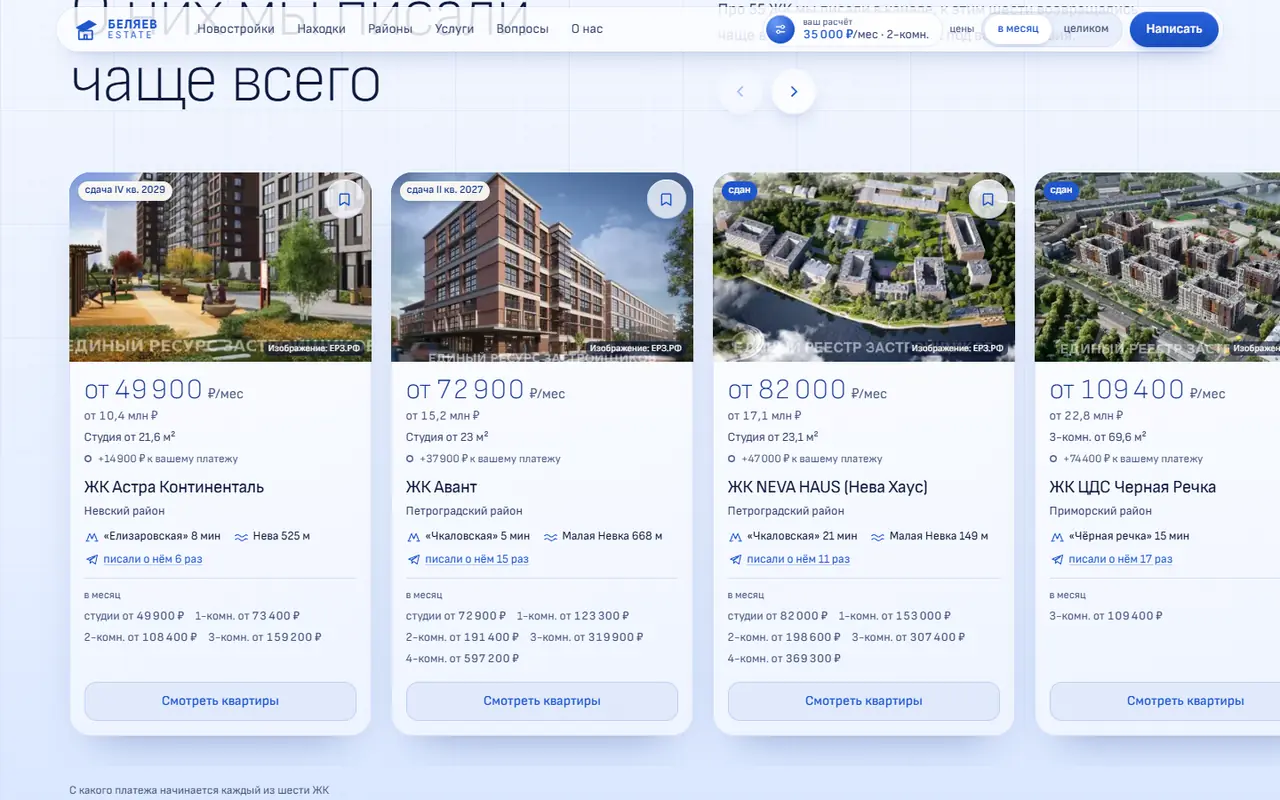Open the ЖК Астра Континенталь courtyard photo

[220, 267]
